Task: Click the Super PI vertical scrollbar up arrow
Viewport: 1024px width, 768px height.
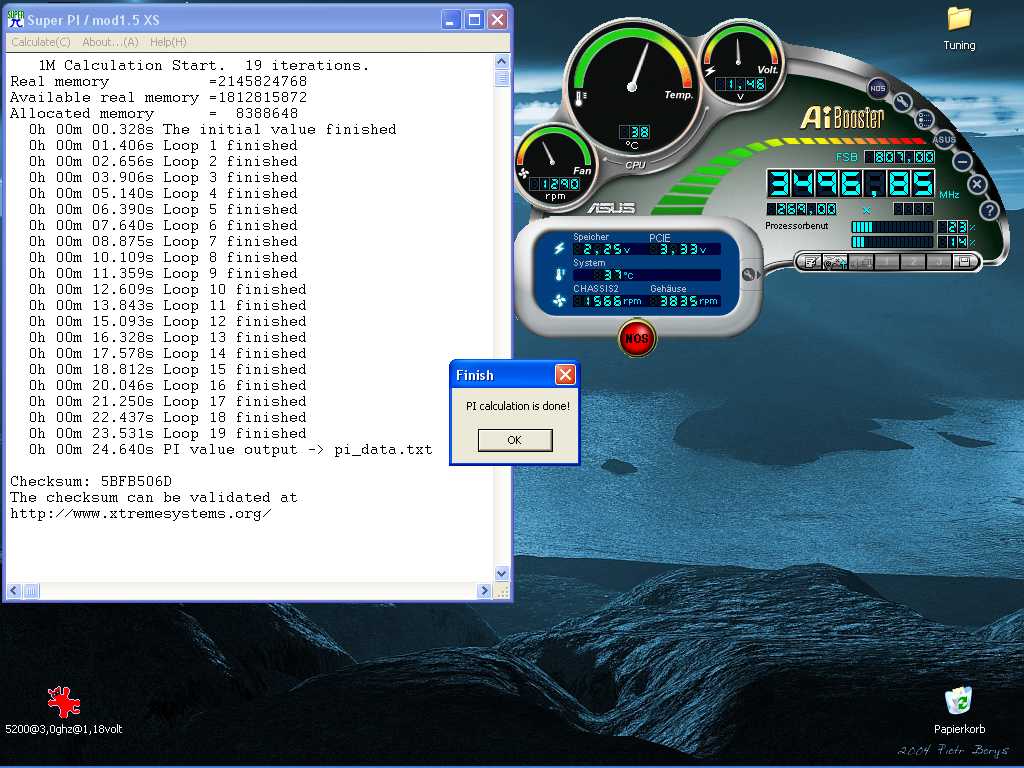Action: pos(502,61)
